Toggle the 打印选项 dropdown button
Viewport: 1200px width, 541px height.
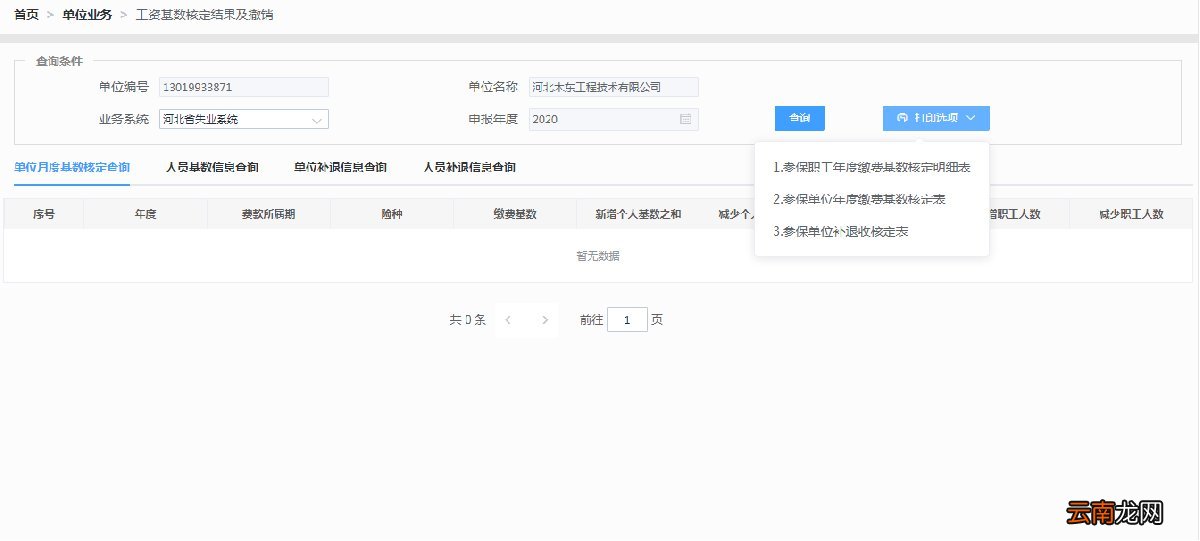pos(936,118)
